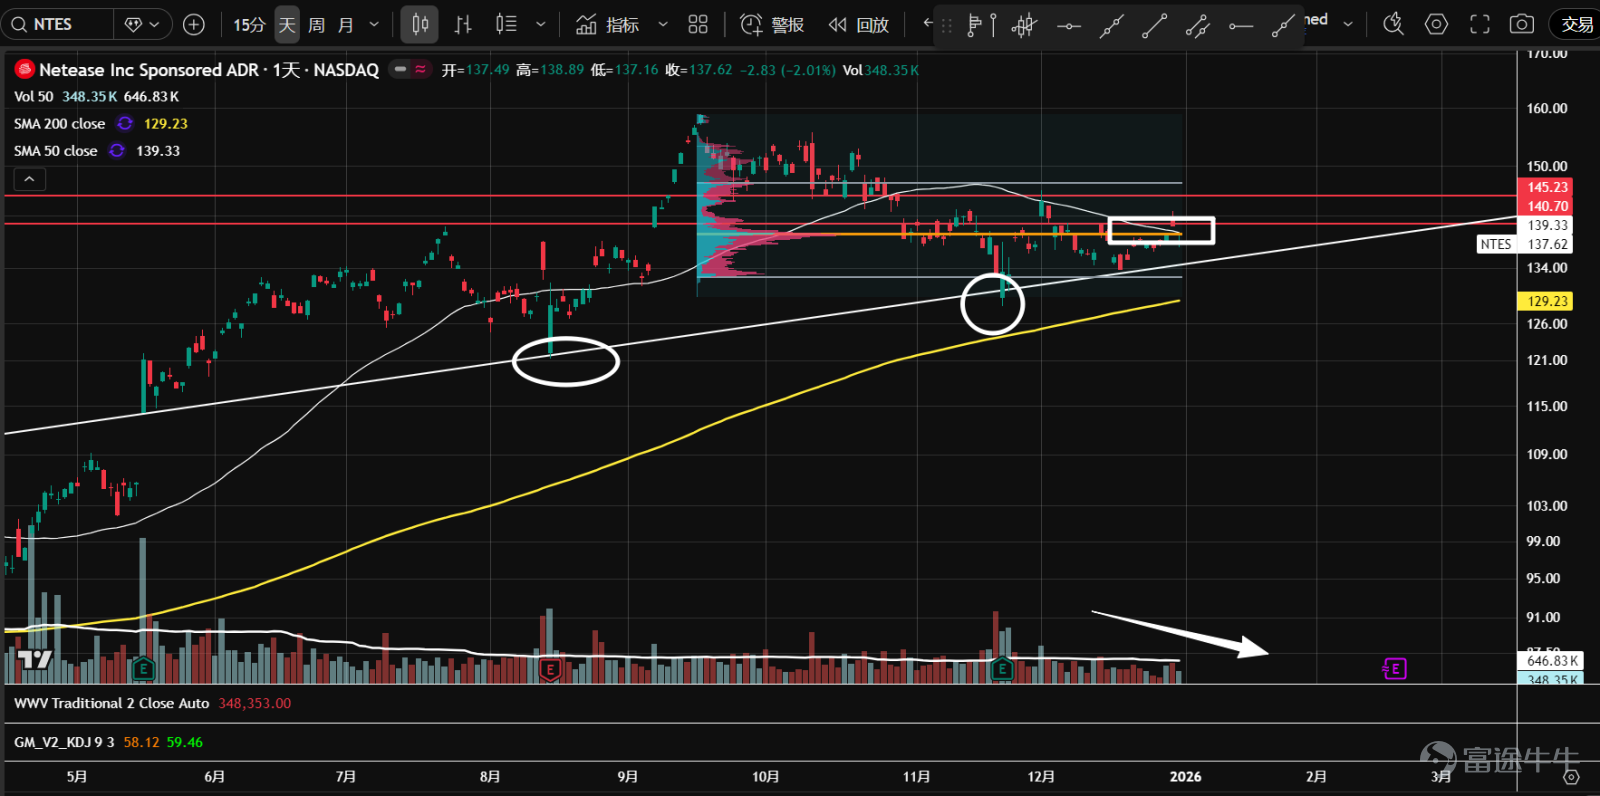Toggle fullscreen mode icon
Screen dimensions: 1600x796
pyautogui.click(x=1479, y=24)
